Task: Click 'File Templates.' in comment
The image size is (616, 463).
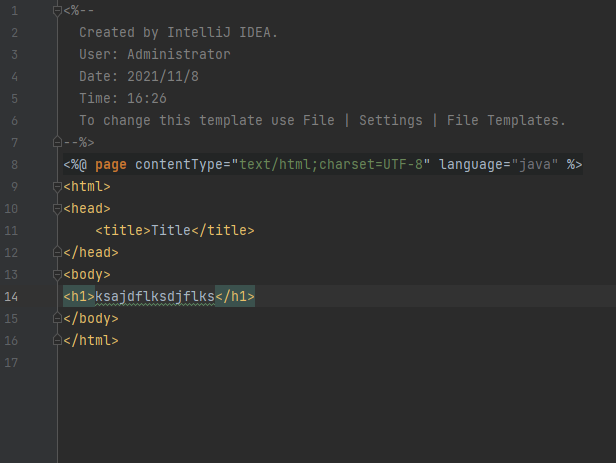Action: pos(506,120)
